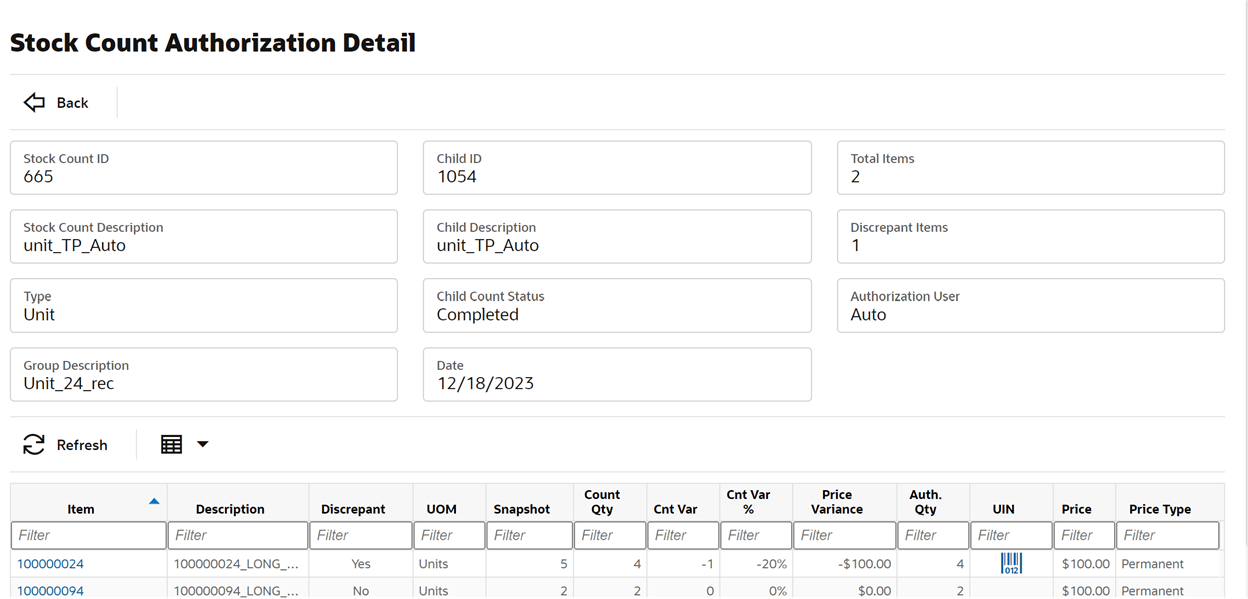Click the Price column filter field
Image resolution: width=1248 pixels, height=599 pixels.
pyautogui.click(x=1083, y=535)
